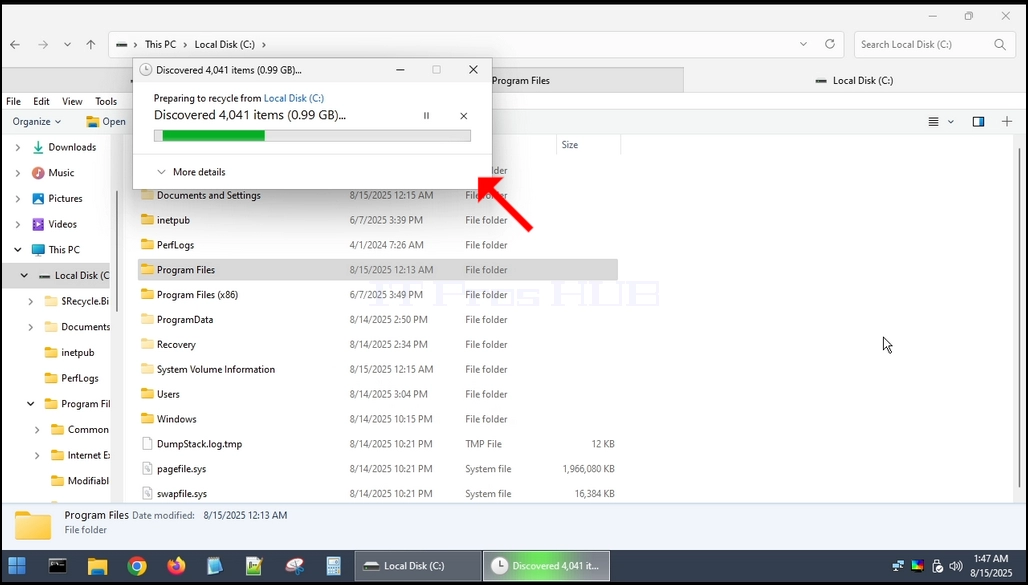Click the This PC breadcrumb in the address bar
This screenshot has width=1028, height=585.
coord(161,45)
